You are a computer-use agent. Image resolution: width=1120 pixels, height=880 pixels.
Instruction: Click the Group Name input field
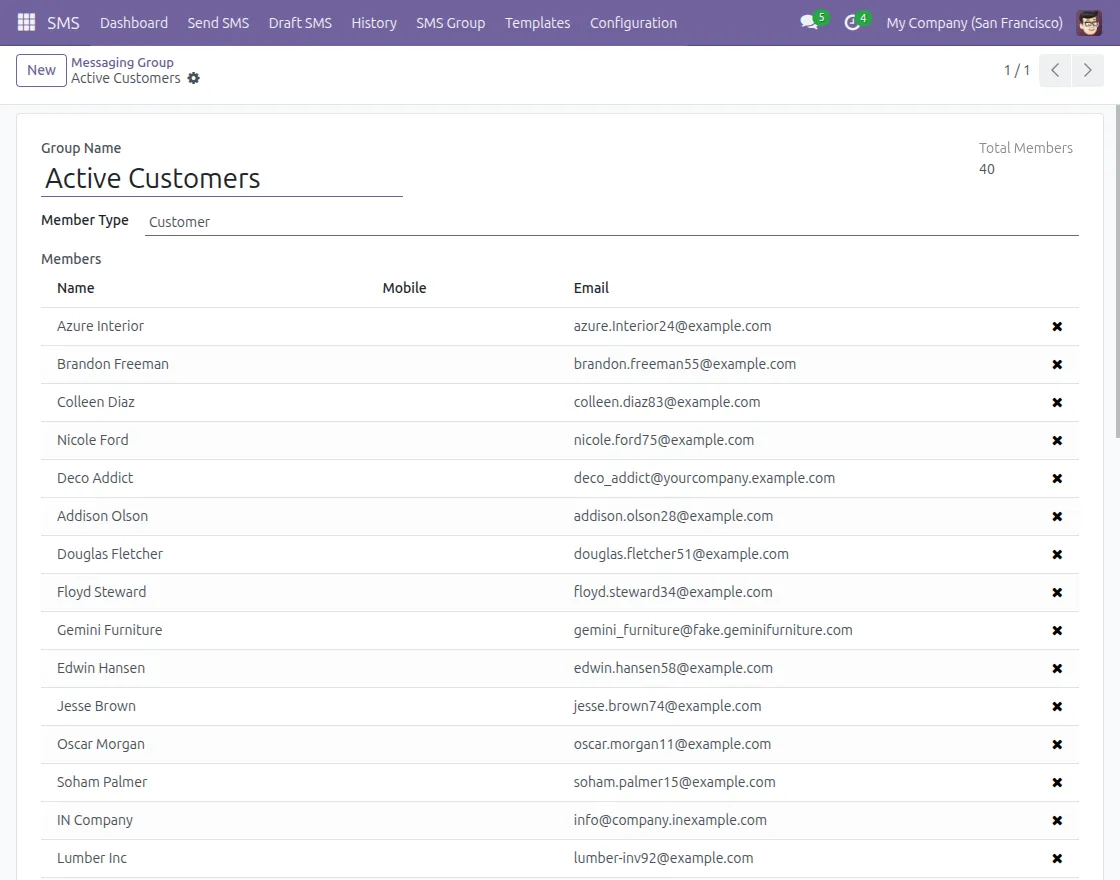coord(222,179)
